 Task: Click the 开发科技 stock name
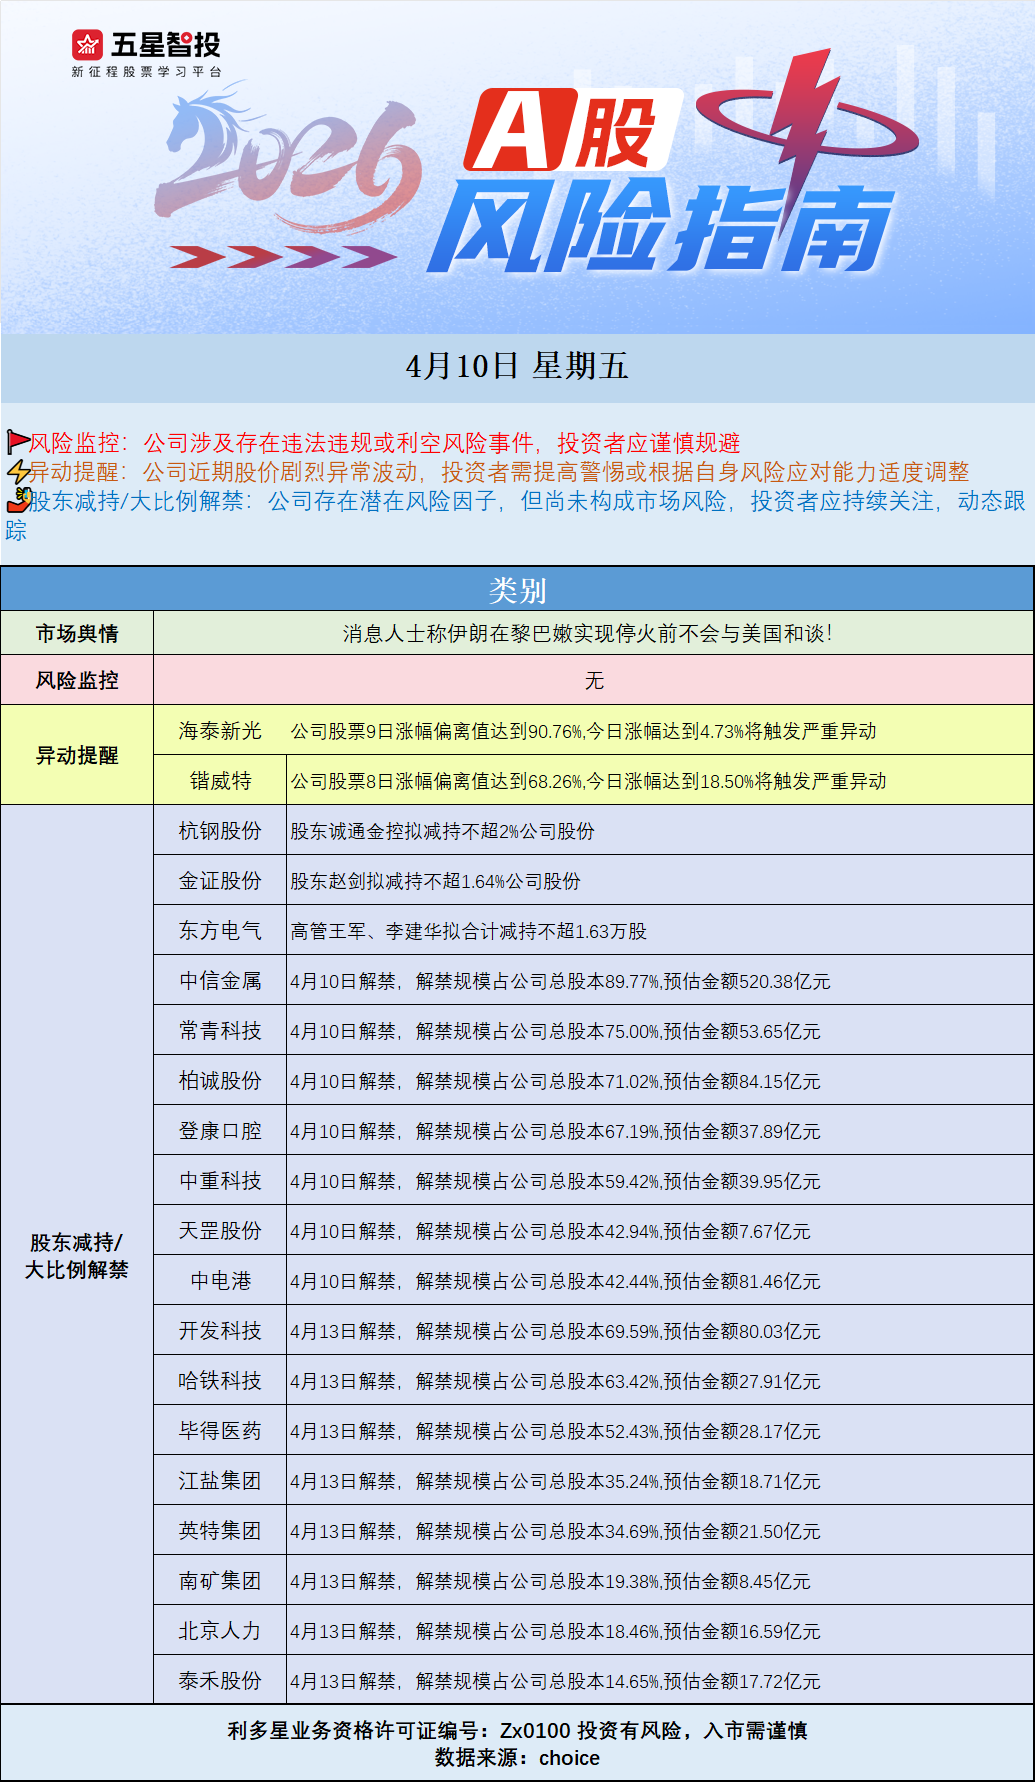point(220,1331)
